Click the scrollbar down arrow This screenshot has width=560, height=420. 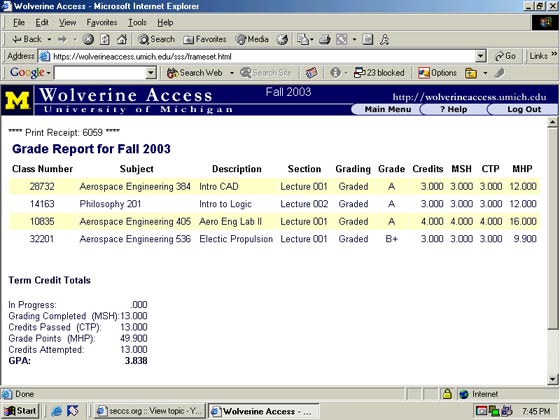pyautogui.click(x=552, y=379)
